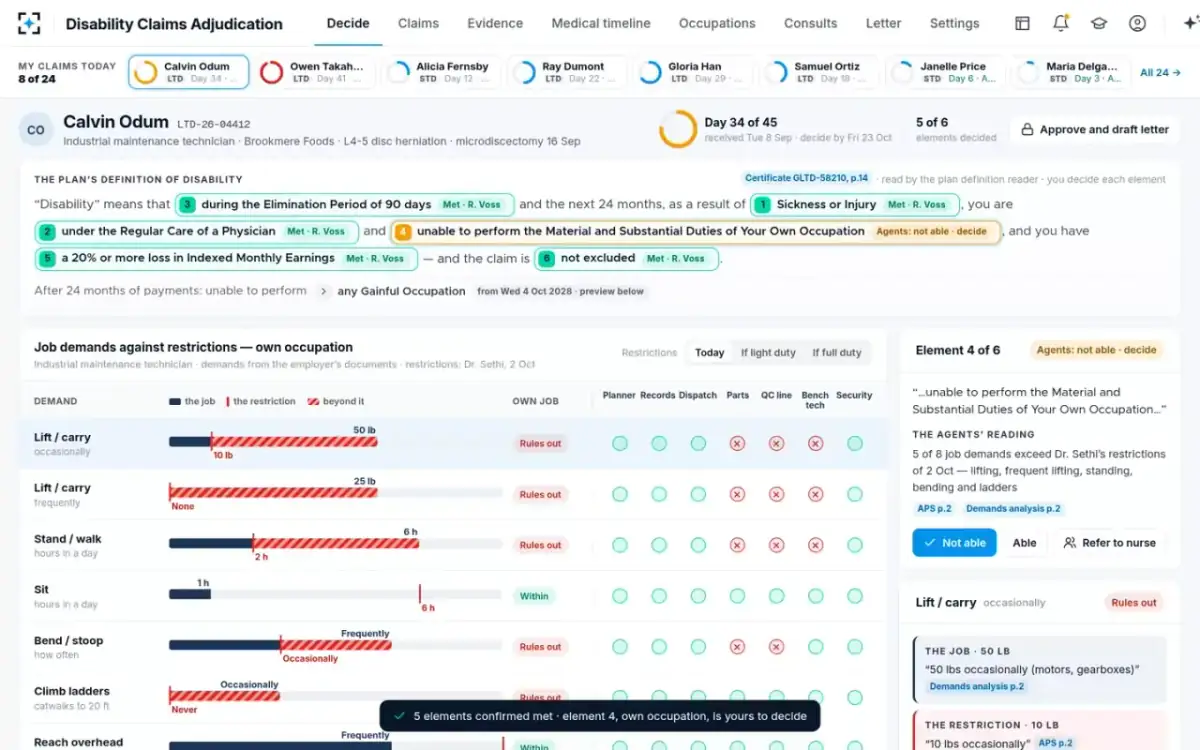
Task: Open the AI sparkle assistant
Action: tap(1189, 23)
